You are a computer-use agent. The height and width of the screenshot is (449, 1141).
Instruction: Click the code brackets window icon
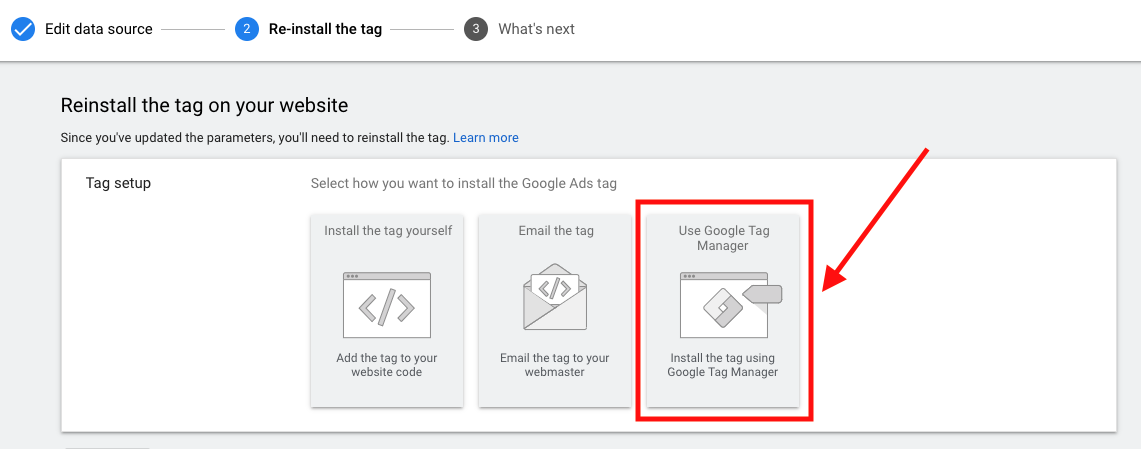tap(386, 305)
